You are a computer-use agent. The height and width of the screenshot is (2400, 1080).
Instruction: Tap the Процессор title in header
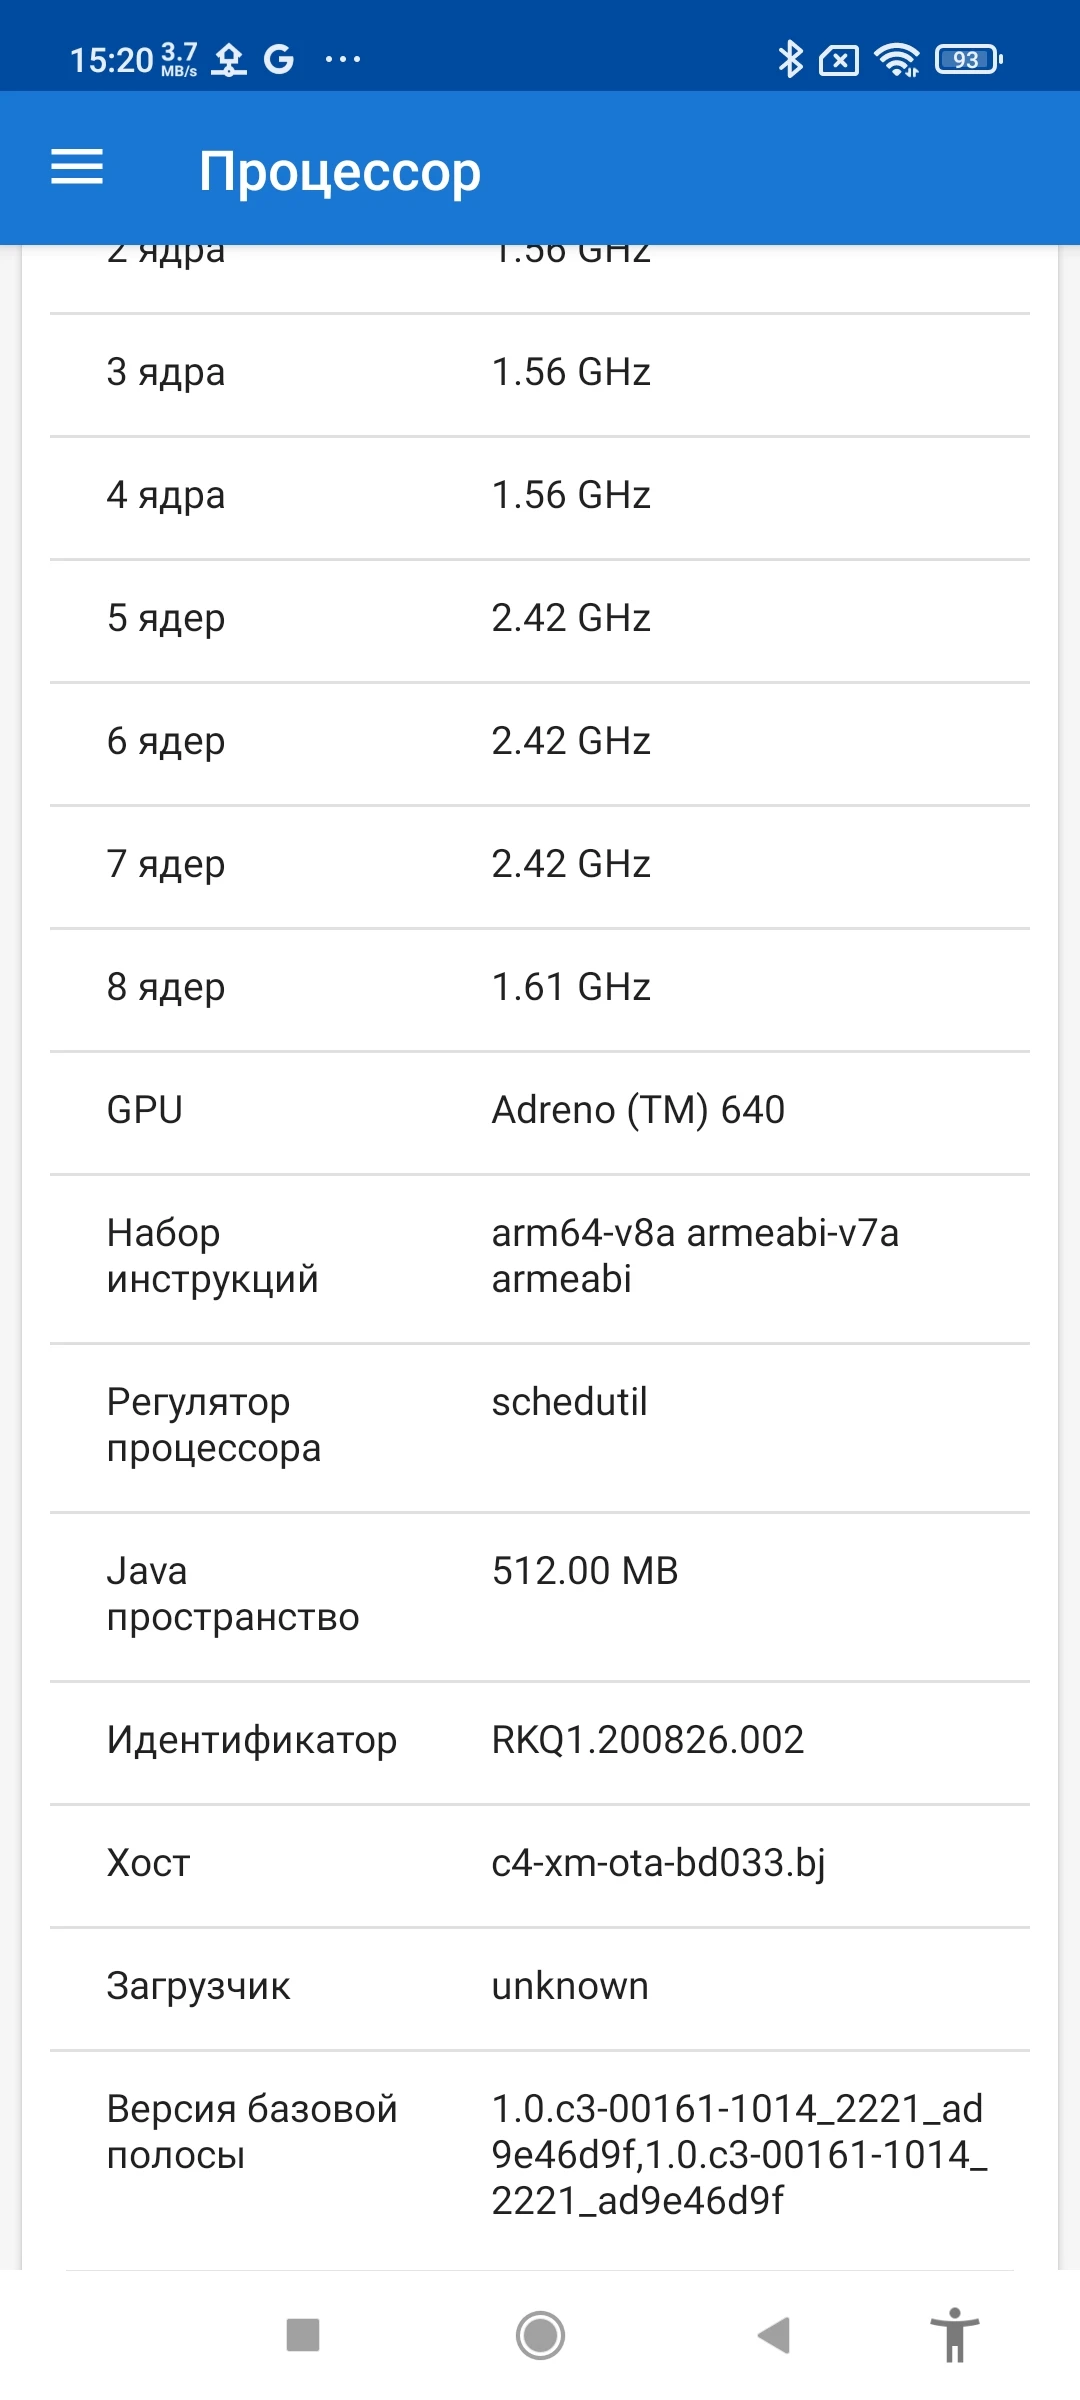tap(340, 171)
